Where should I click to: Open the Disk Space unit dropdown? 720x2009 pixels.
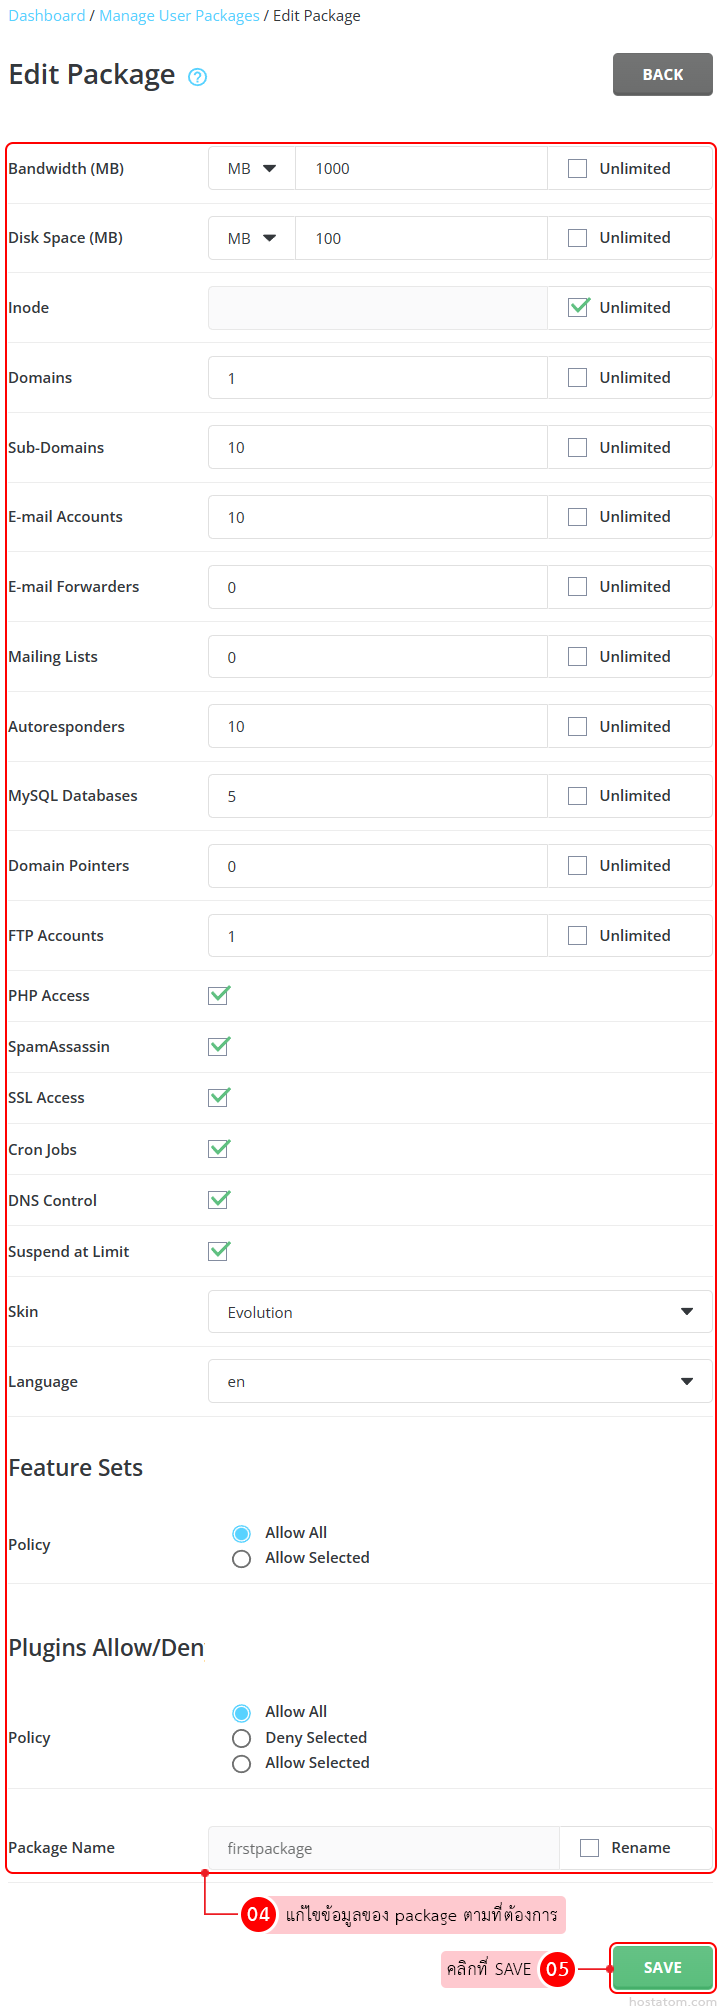(x=252, y=238)
